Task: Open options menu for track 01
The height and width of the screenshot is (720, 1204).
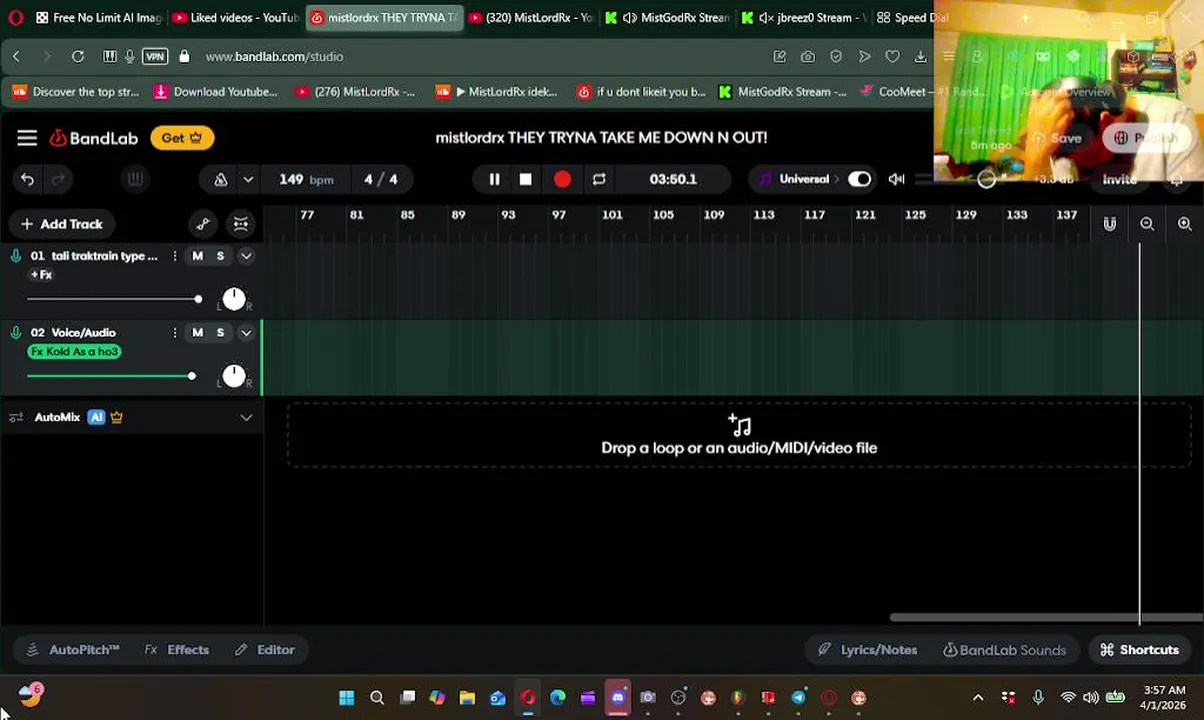Action: pos(174,256)
